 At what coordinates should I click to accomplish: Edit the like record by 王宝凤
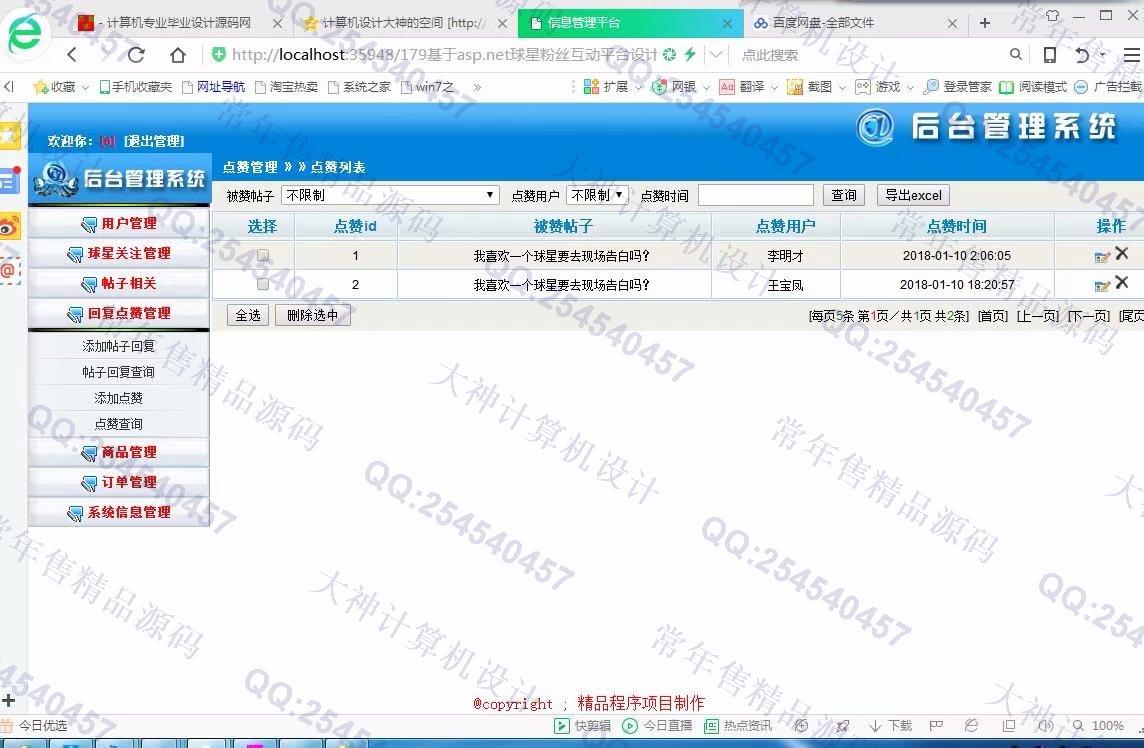pos(1102,285)
